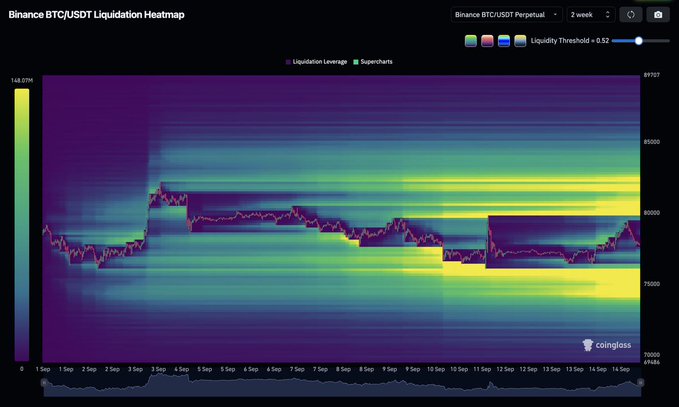Click the left handle of the bottom range navigator
This screenshot has width=679, height=407.
(44, 383)
